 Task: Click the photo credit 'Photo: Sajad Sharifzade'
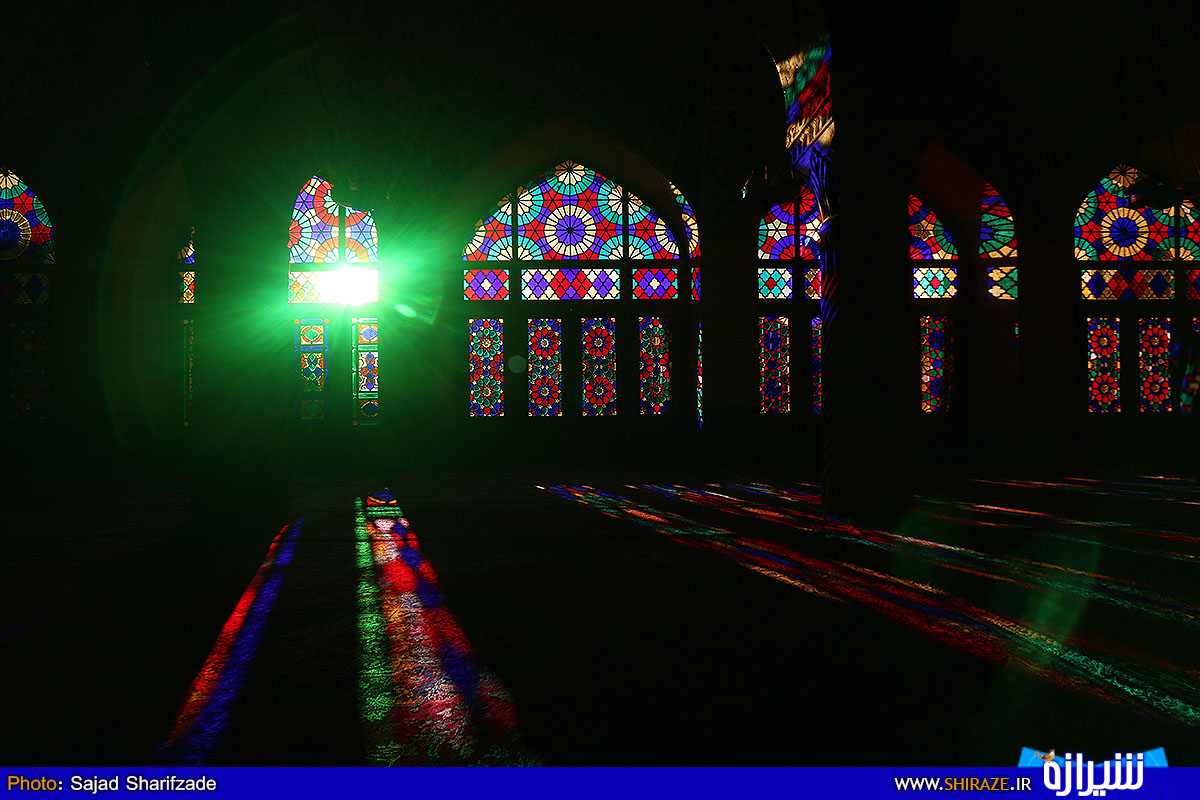coord(112,784)
